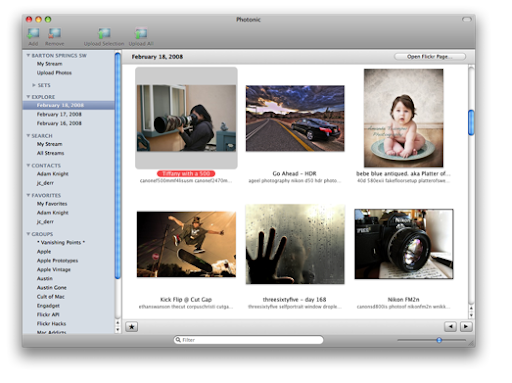
Task: Click the star favorite button
Action: tap(132, 327)
